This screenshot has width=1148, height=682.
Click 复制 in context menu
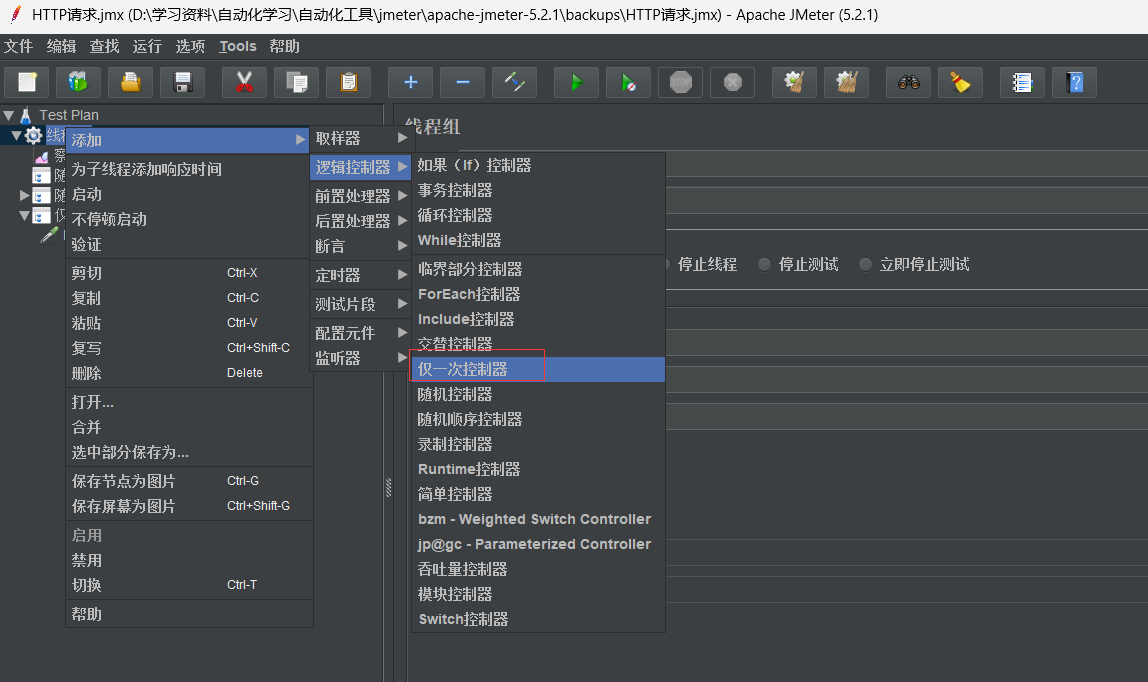(190, 298)
